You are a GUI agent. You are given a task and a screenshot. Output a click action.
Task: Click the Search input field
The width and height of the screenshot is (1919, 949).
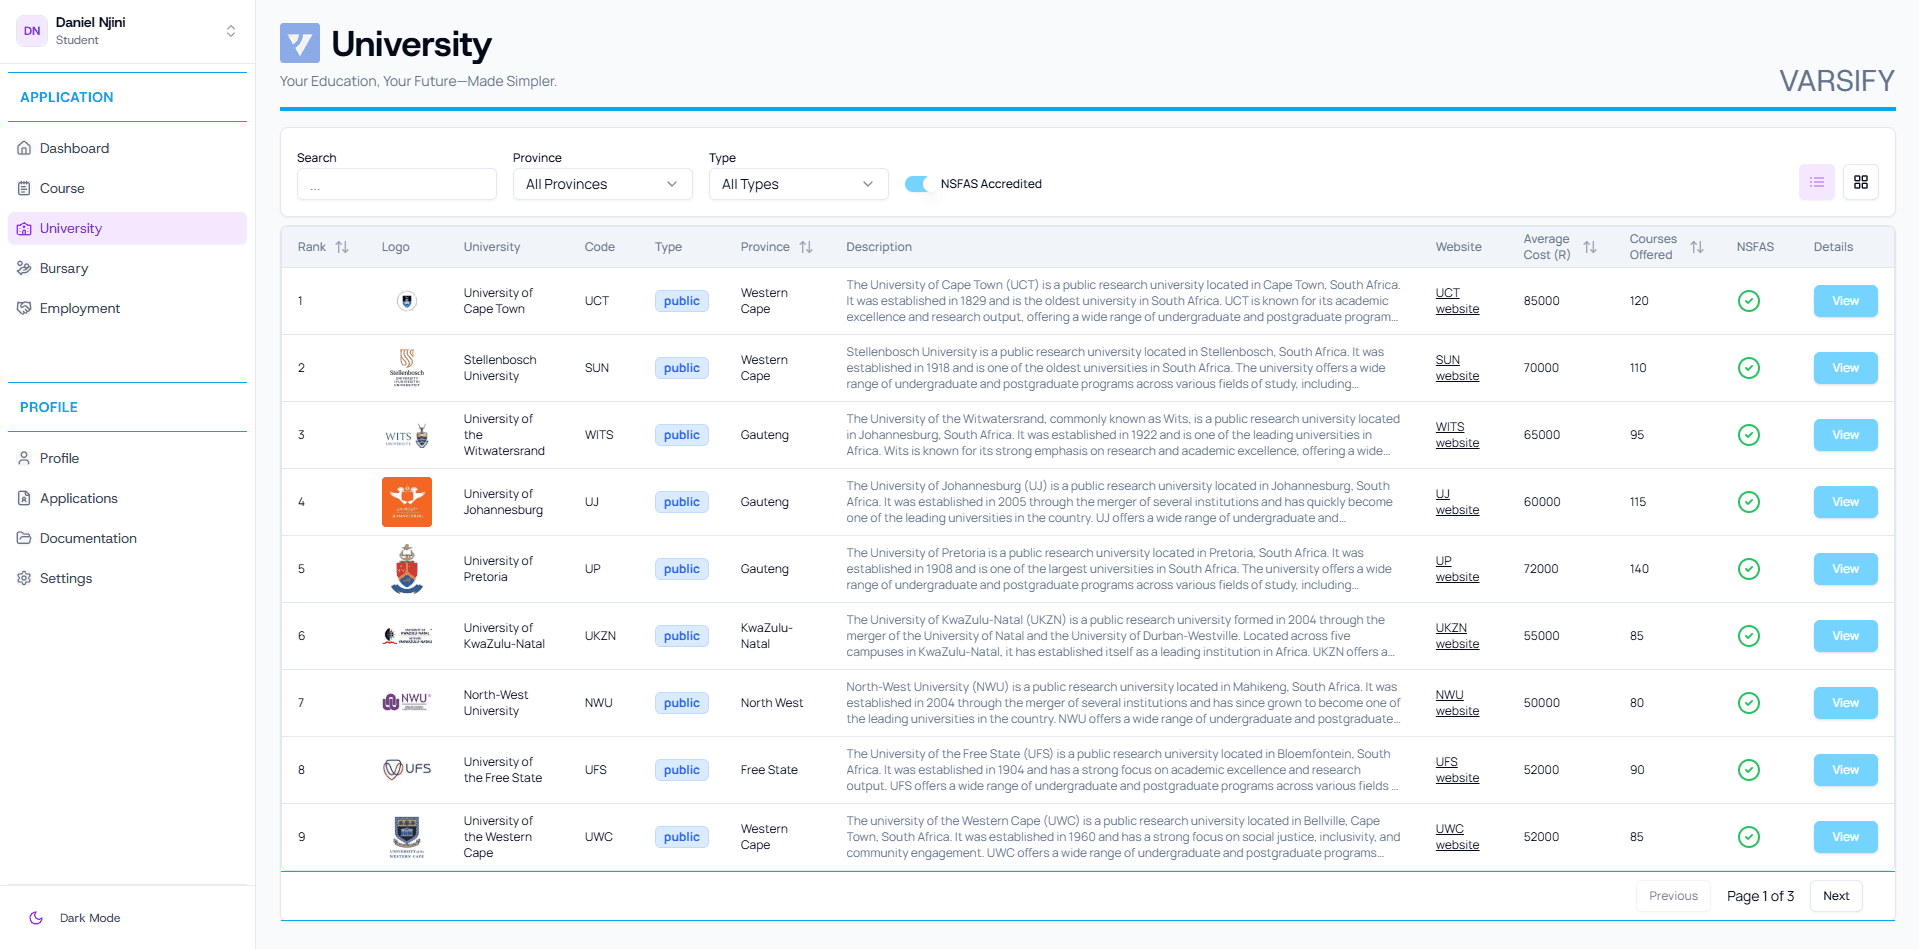(x=396, y=185)
